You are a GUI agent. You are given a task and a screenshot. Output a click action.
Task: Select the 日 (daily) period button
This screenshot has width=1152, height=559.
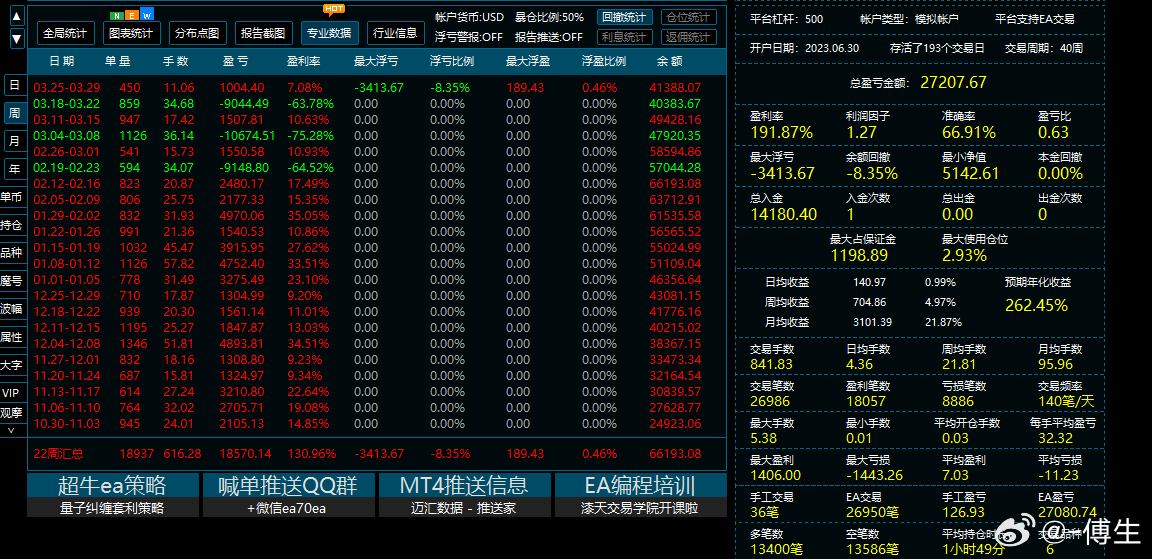[x=14, y=86]
